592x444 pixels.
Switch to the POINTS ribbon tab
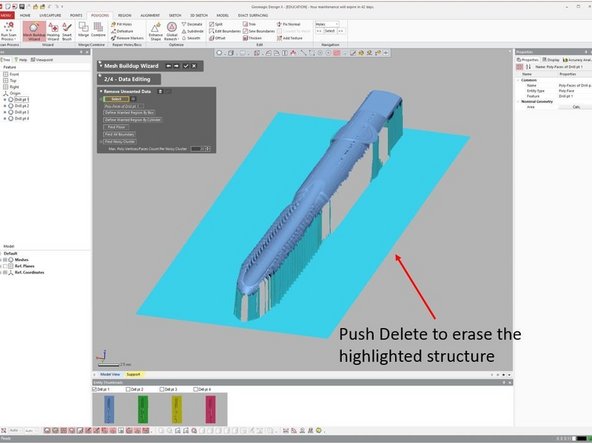76,15
